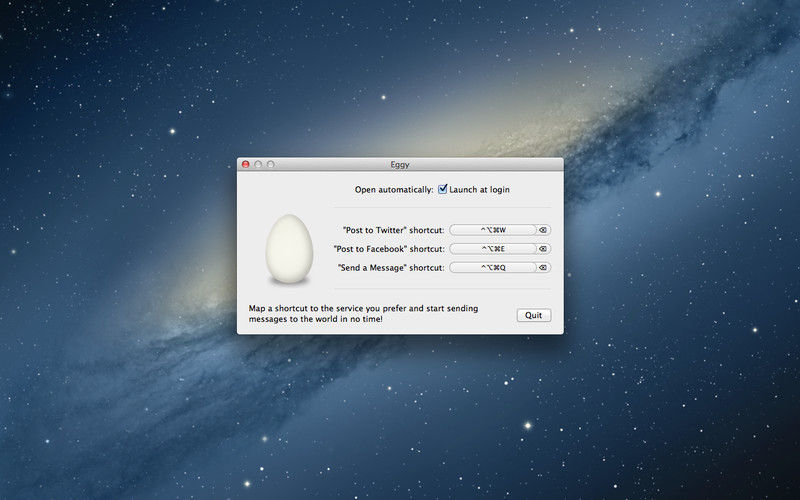Zoom the Eggy window

tap(270, 164)
